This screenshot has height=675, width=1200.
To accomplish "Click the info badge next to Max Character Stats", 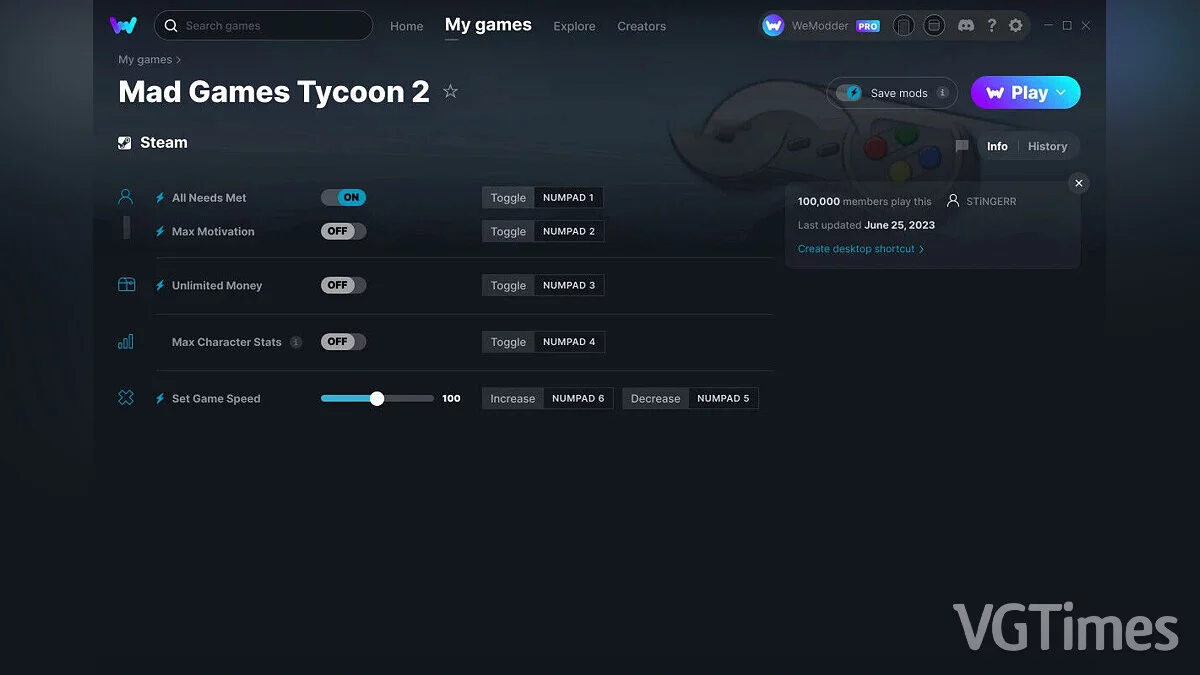I will click(x=296, y=341).
